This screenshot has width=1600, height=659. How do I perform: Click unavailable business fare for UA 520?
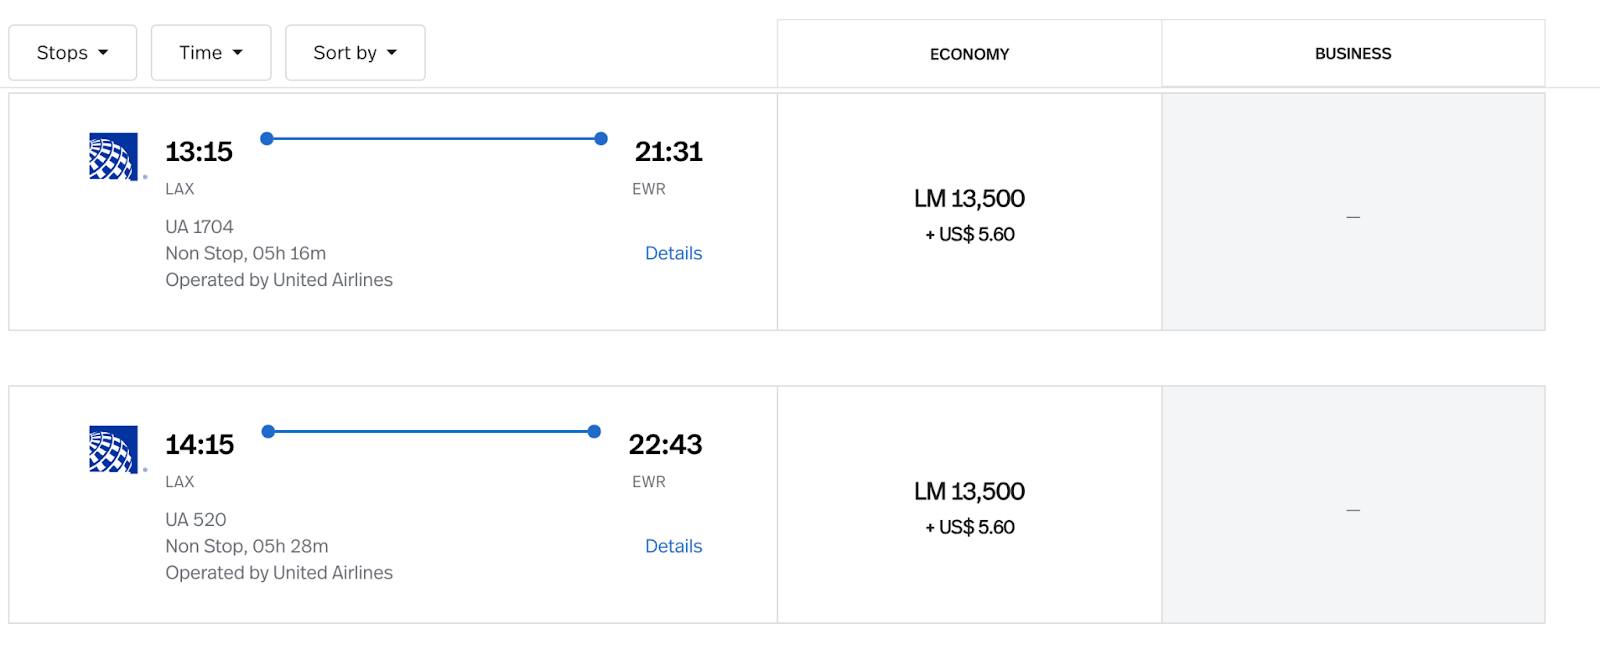point(1352,509)
